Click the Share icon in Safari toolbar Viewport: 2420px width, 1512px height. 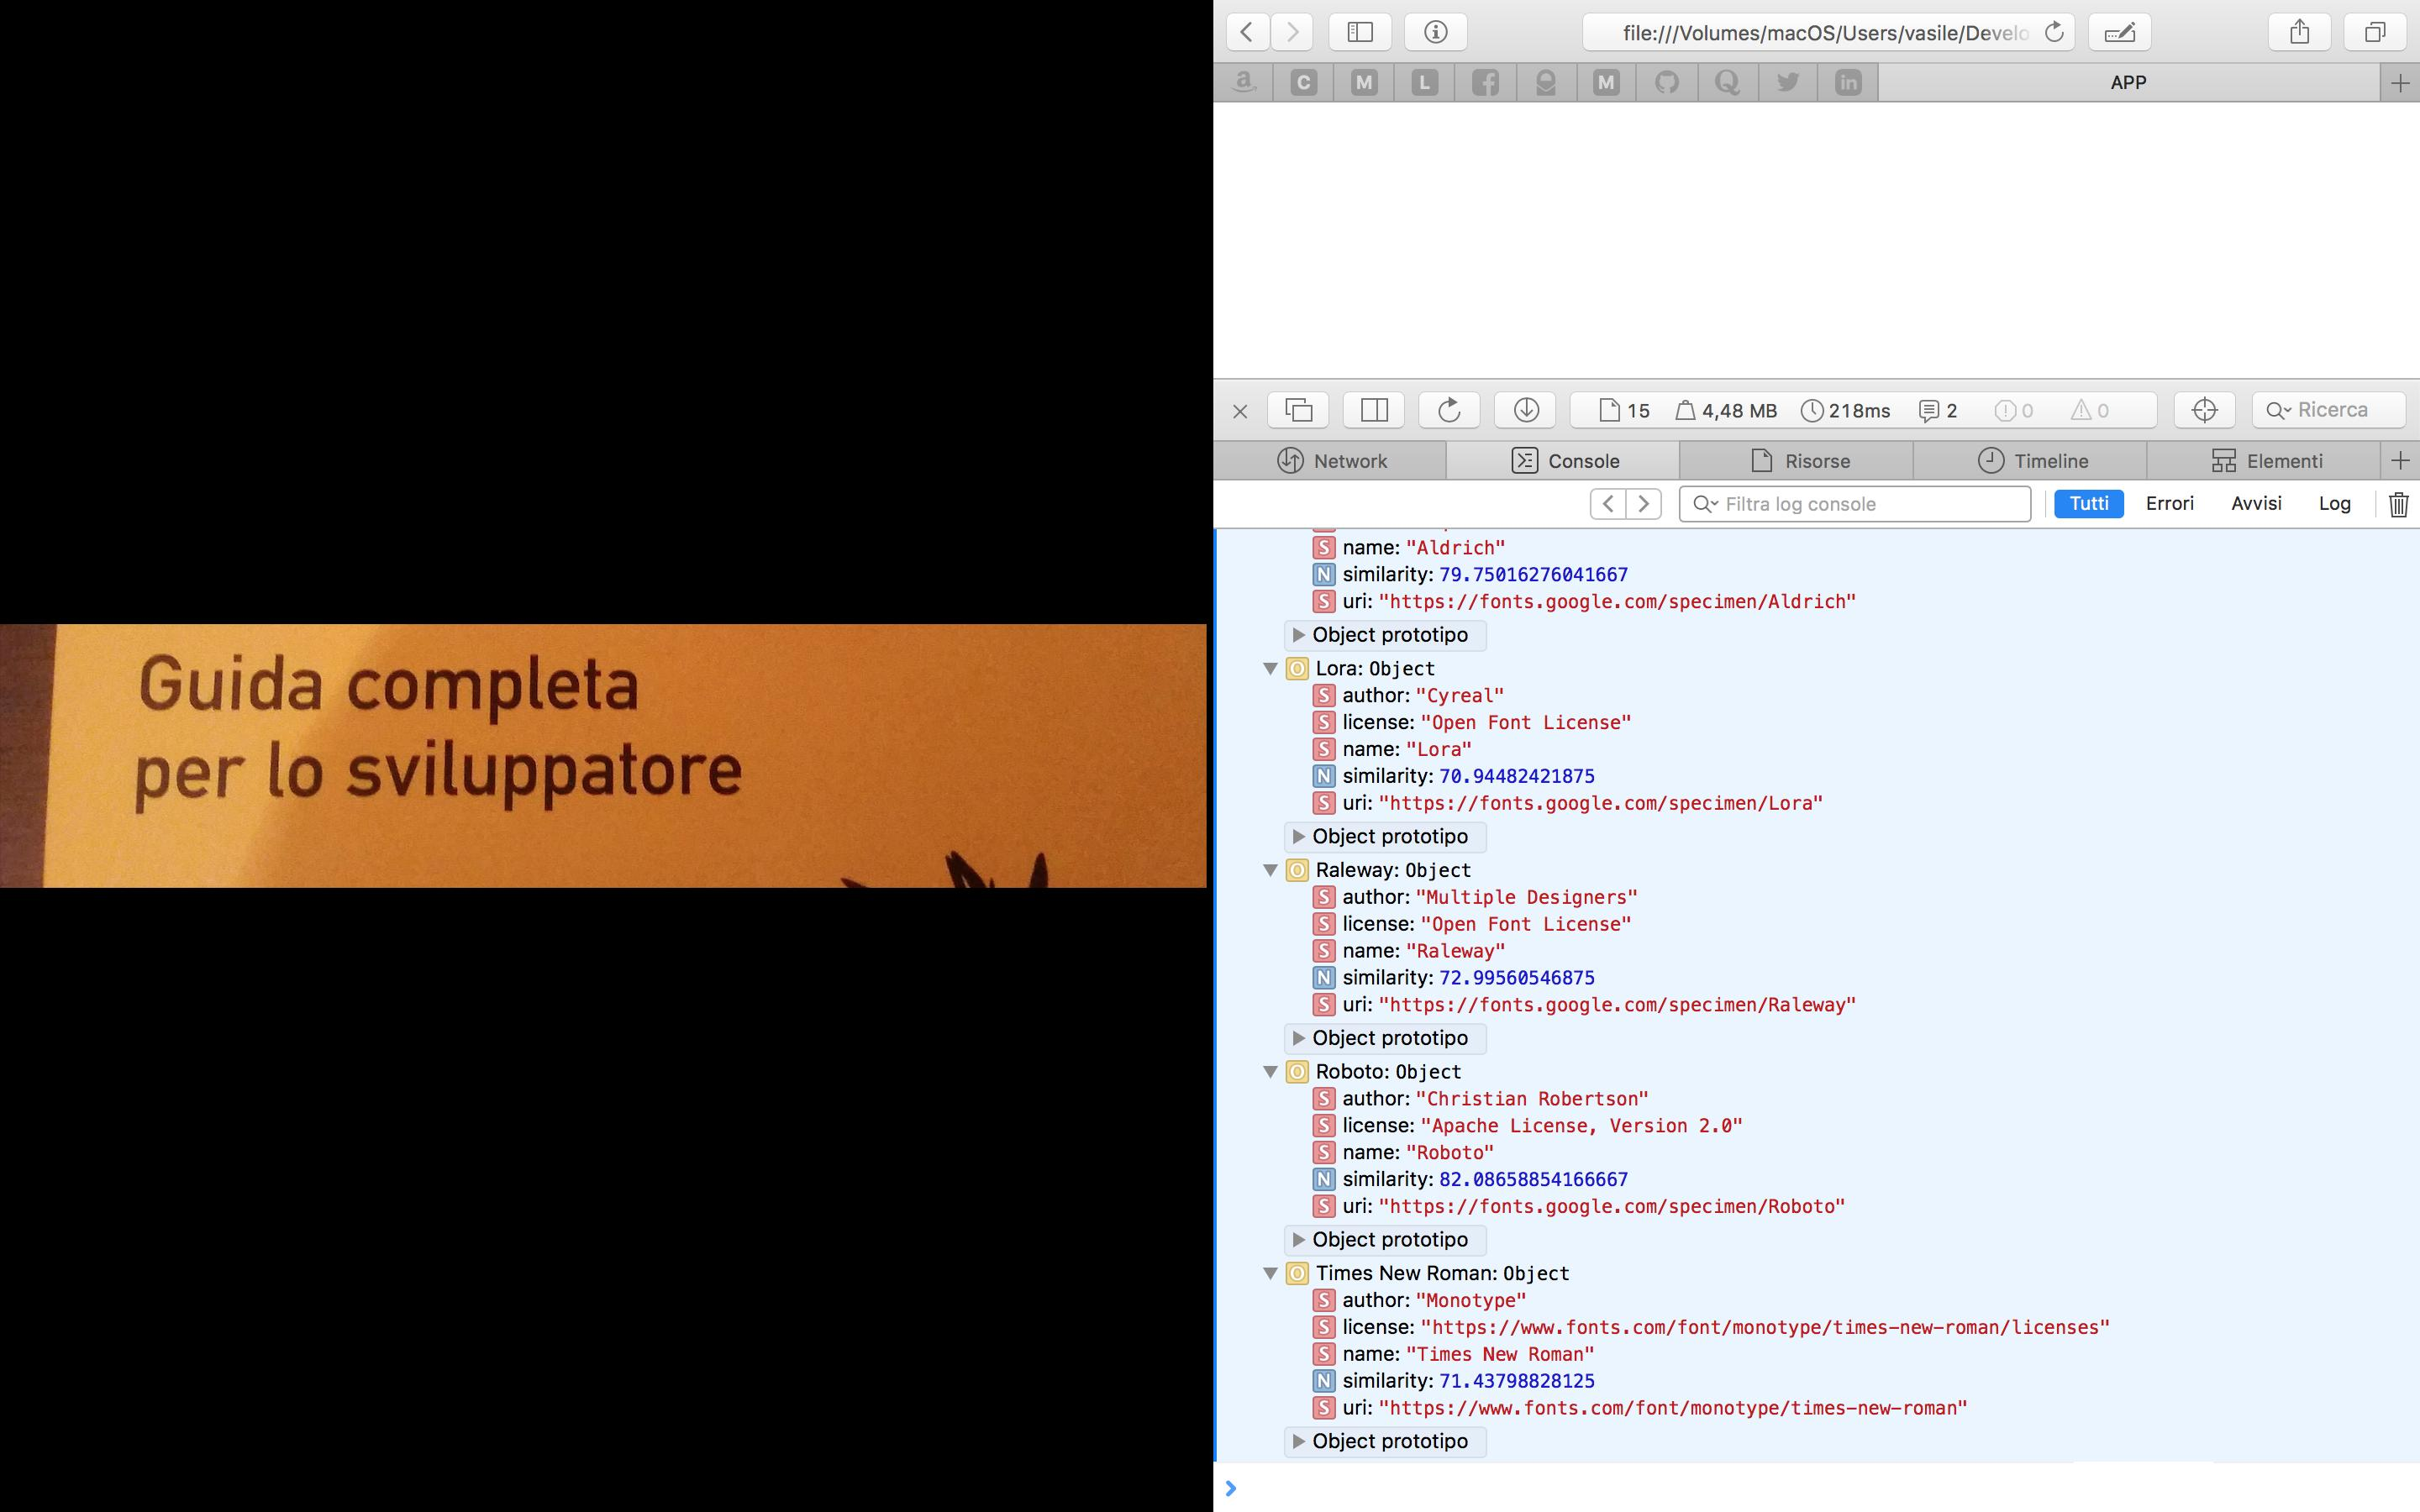(x=2299, y=32)
